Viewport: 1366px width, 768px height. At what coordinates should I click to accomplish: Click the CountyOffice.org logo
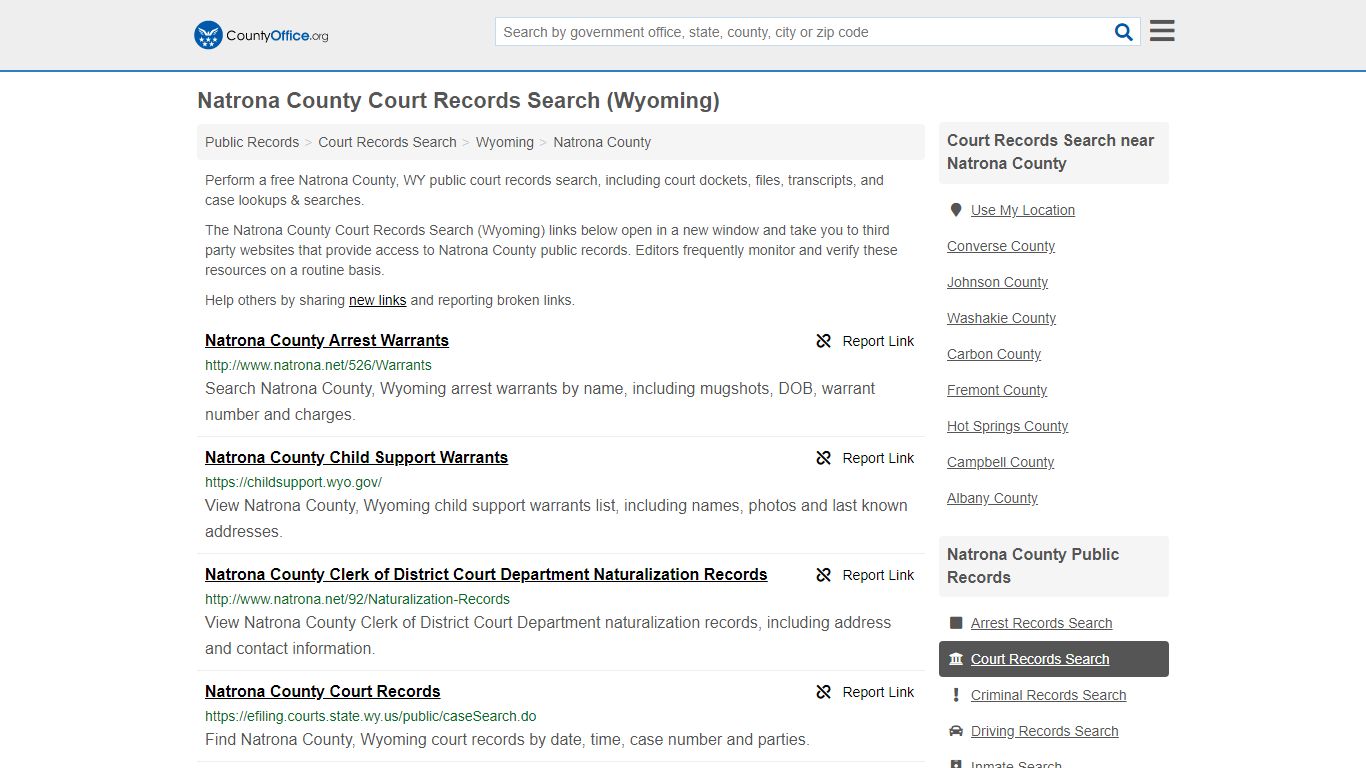click(261, 35)
